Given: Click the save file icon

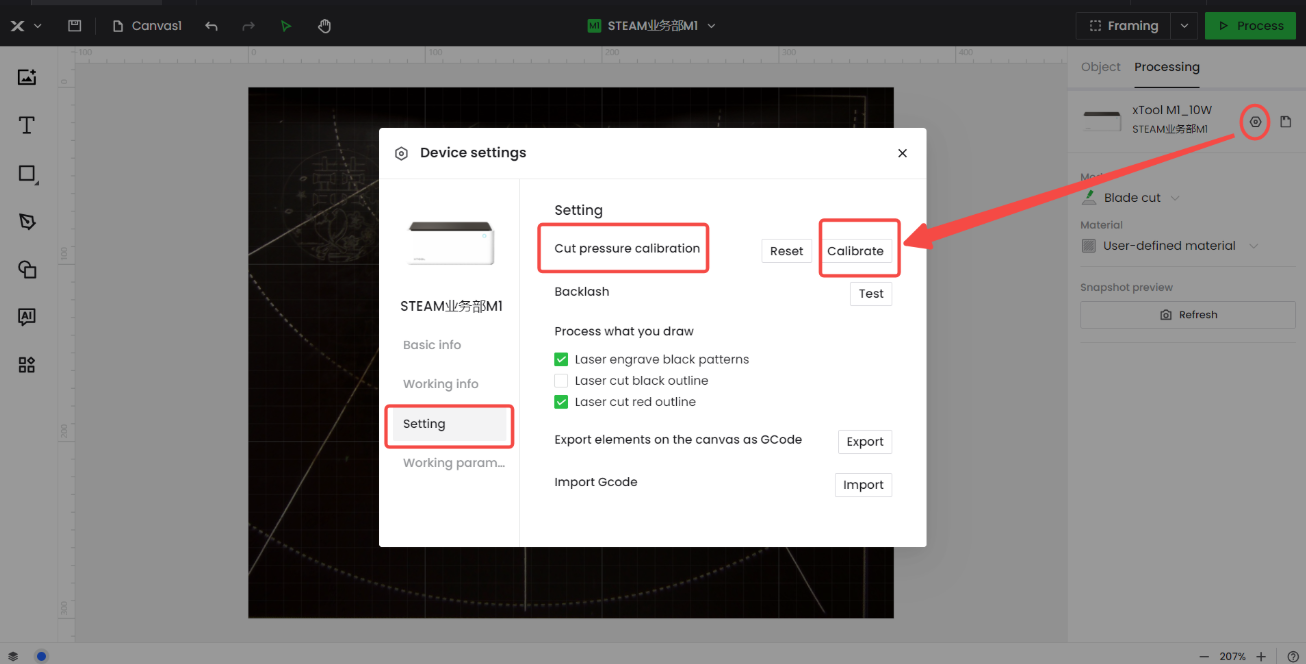Looking at the screenshot, I should coord(74,26).
